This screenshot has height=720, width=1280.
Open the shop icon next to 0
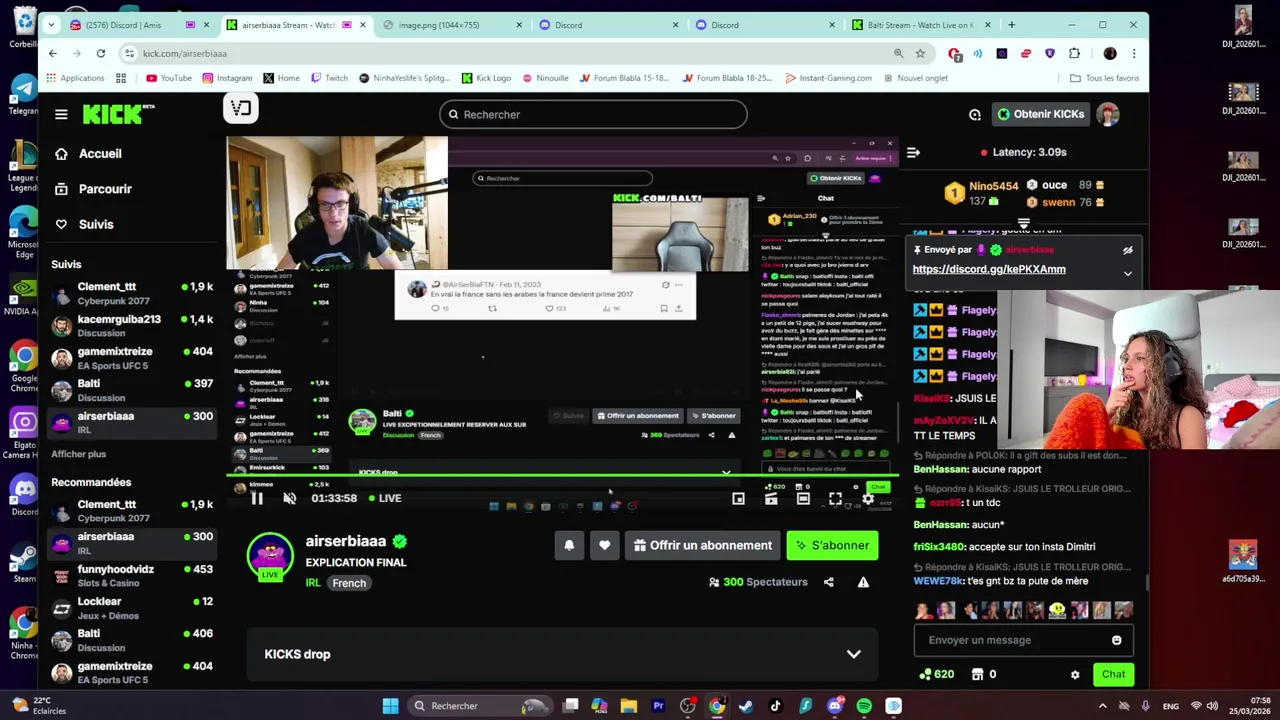978,674
